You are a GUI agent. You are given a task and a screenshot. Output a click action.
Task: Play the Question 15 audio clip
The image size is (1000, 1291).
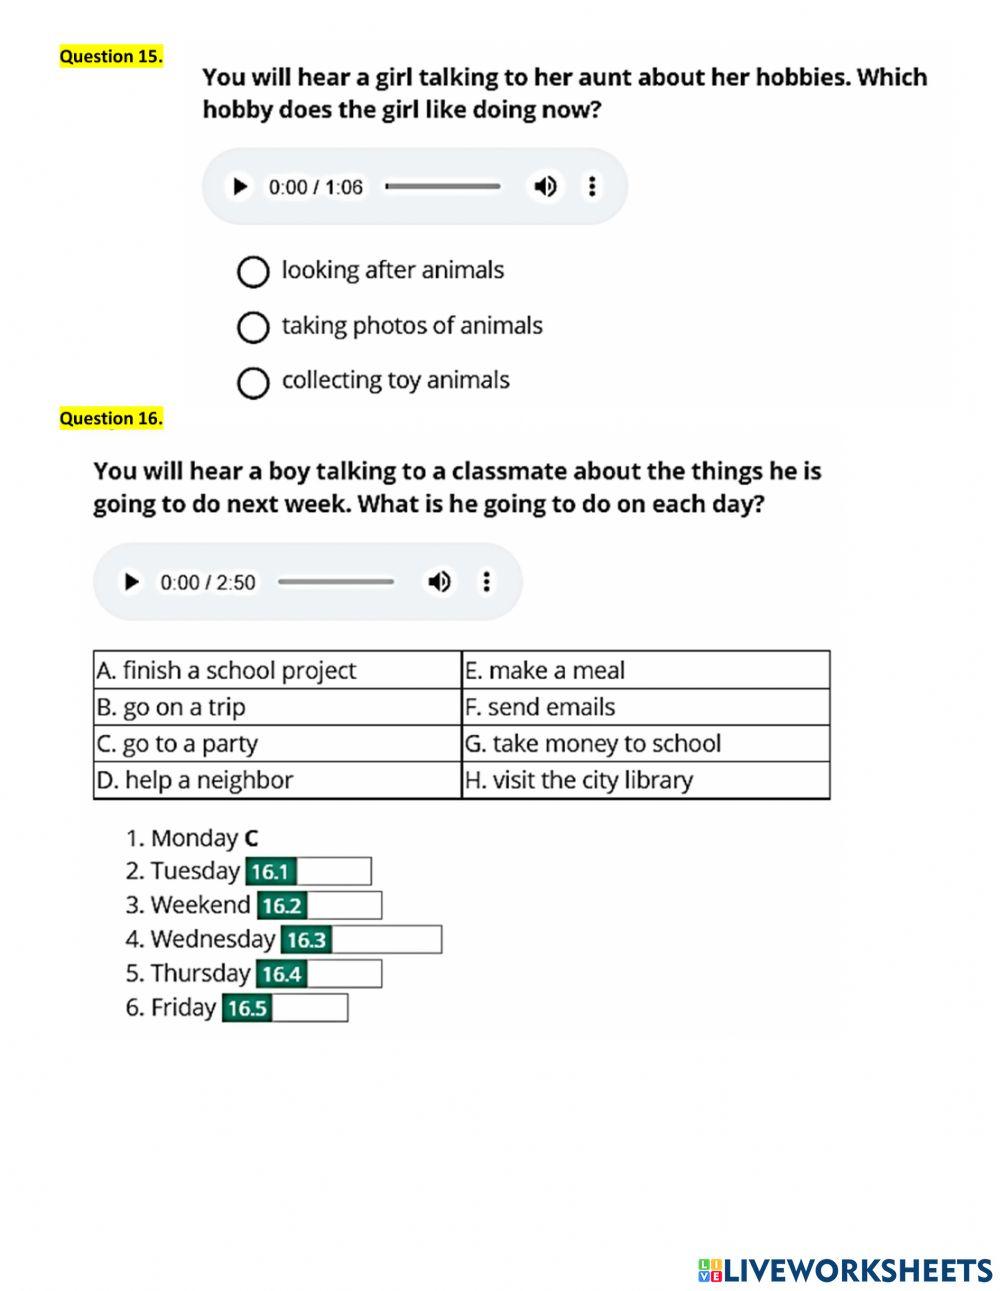(x=239, y=186)
